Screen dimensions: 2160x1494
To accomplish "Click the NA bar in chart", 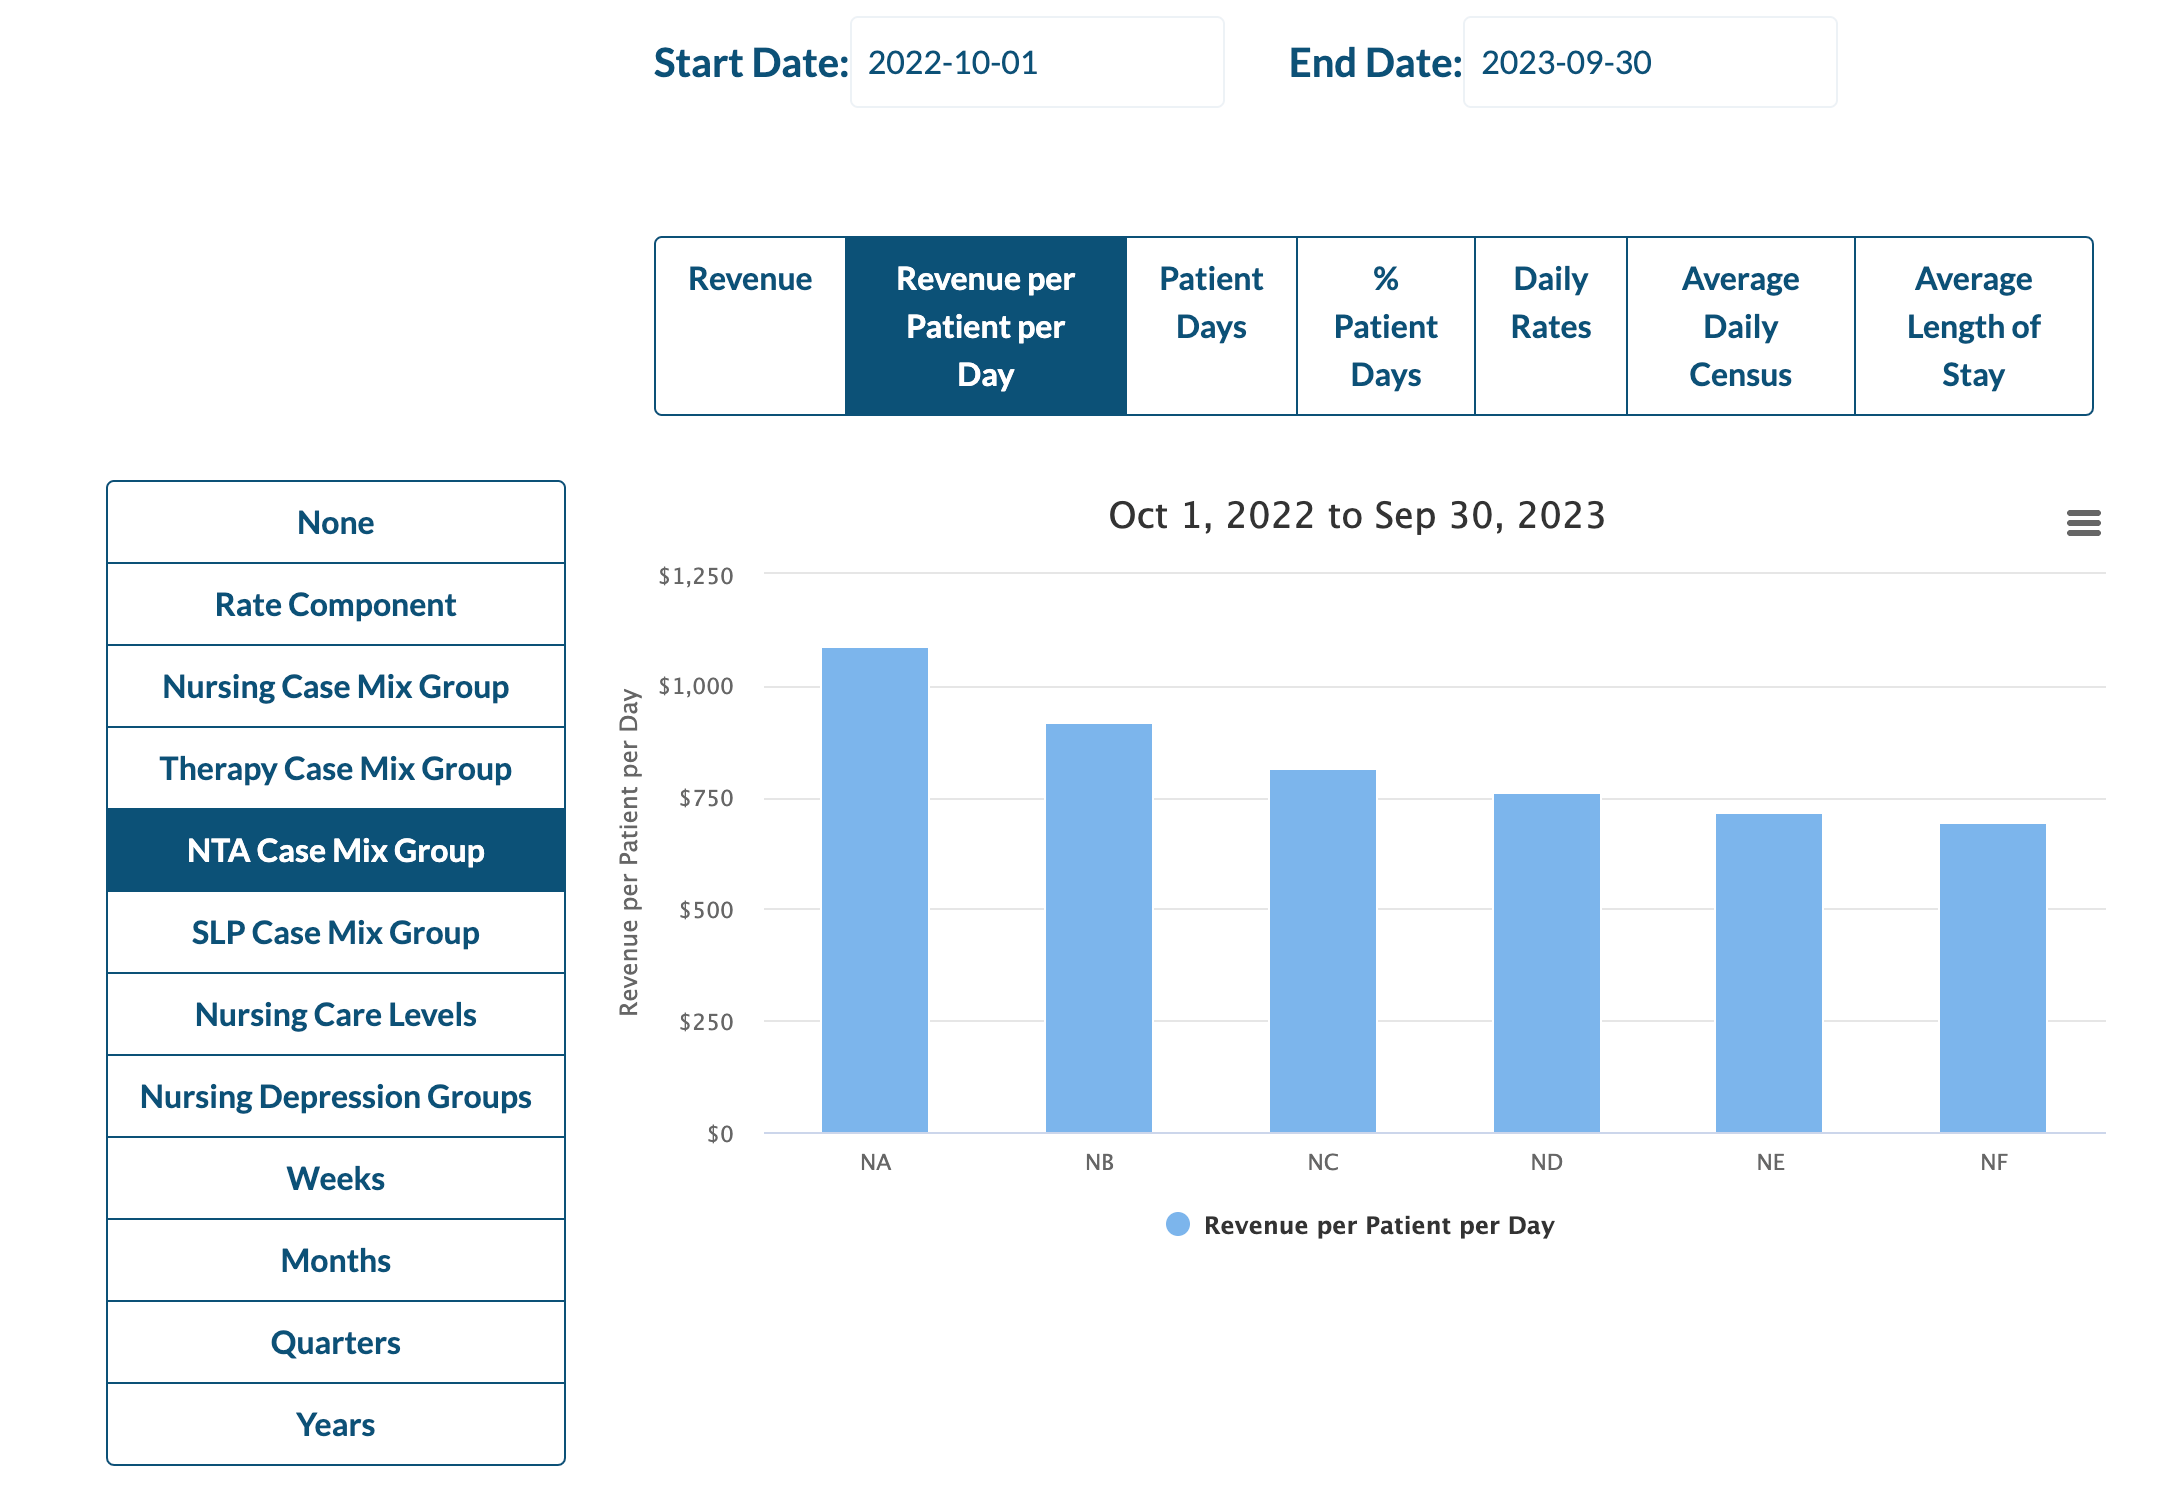I will click(875, 890).
